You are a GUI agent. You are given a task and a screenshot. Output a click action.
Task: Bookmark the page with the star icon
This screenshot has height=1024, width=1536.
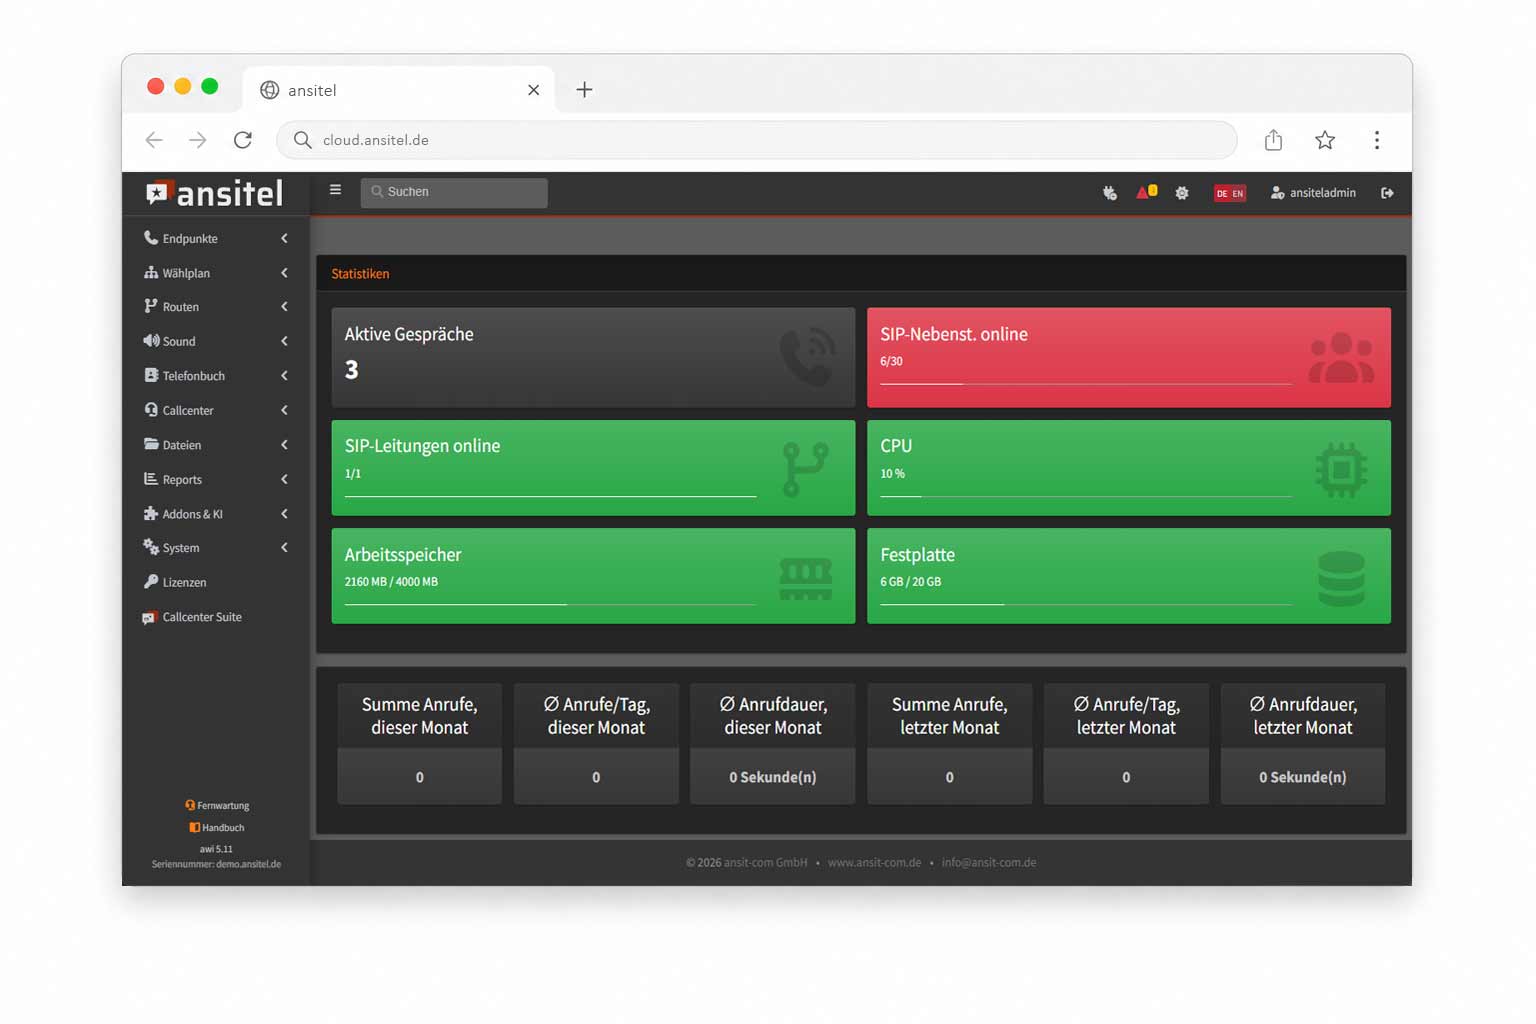click(1325, 140)
